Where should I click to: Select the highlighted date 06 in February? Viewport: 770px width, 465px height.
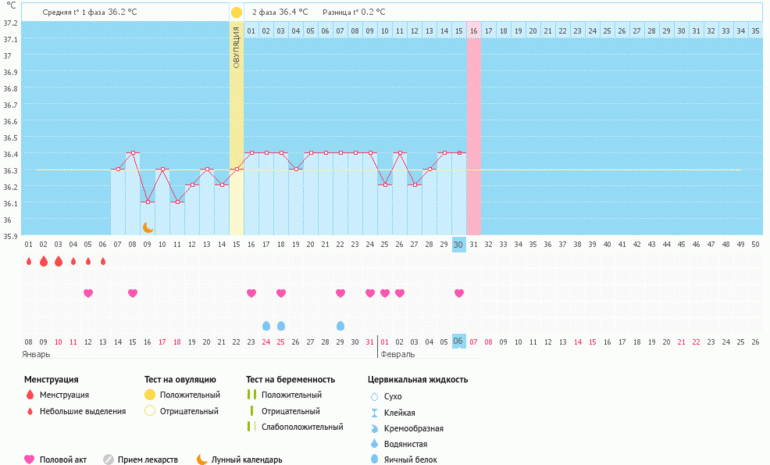tap(459, 341)
